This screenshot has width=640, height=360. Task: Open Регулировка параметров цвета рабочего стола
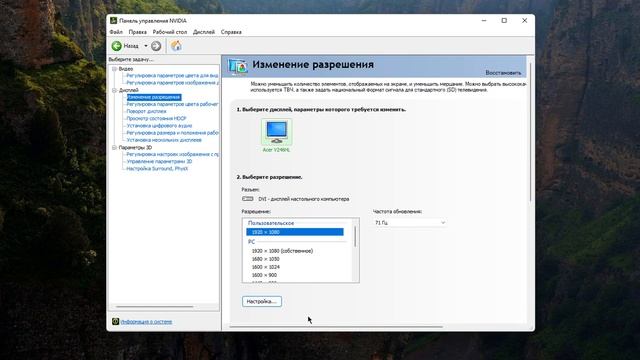tap(172, 104)
